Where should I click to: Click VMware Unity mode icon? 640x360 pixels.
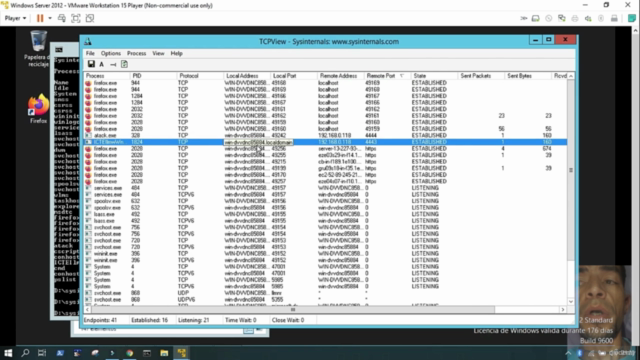90,18
